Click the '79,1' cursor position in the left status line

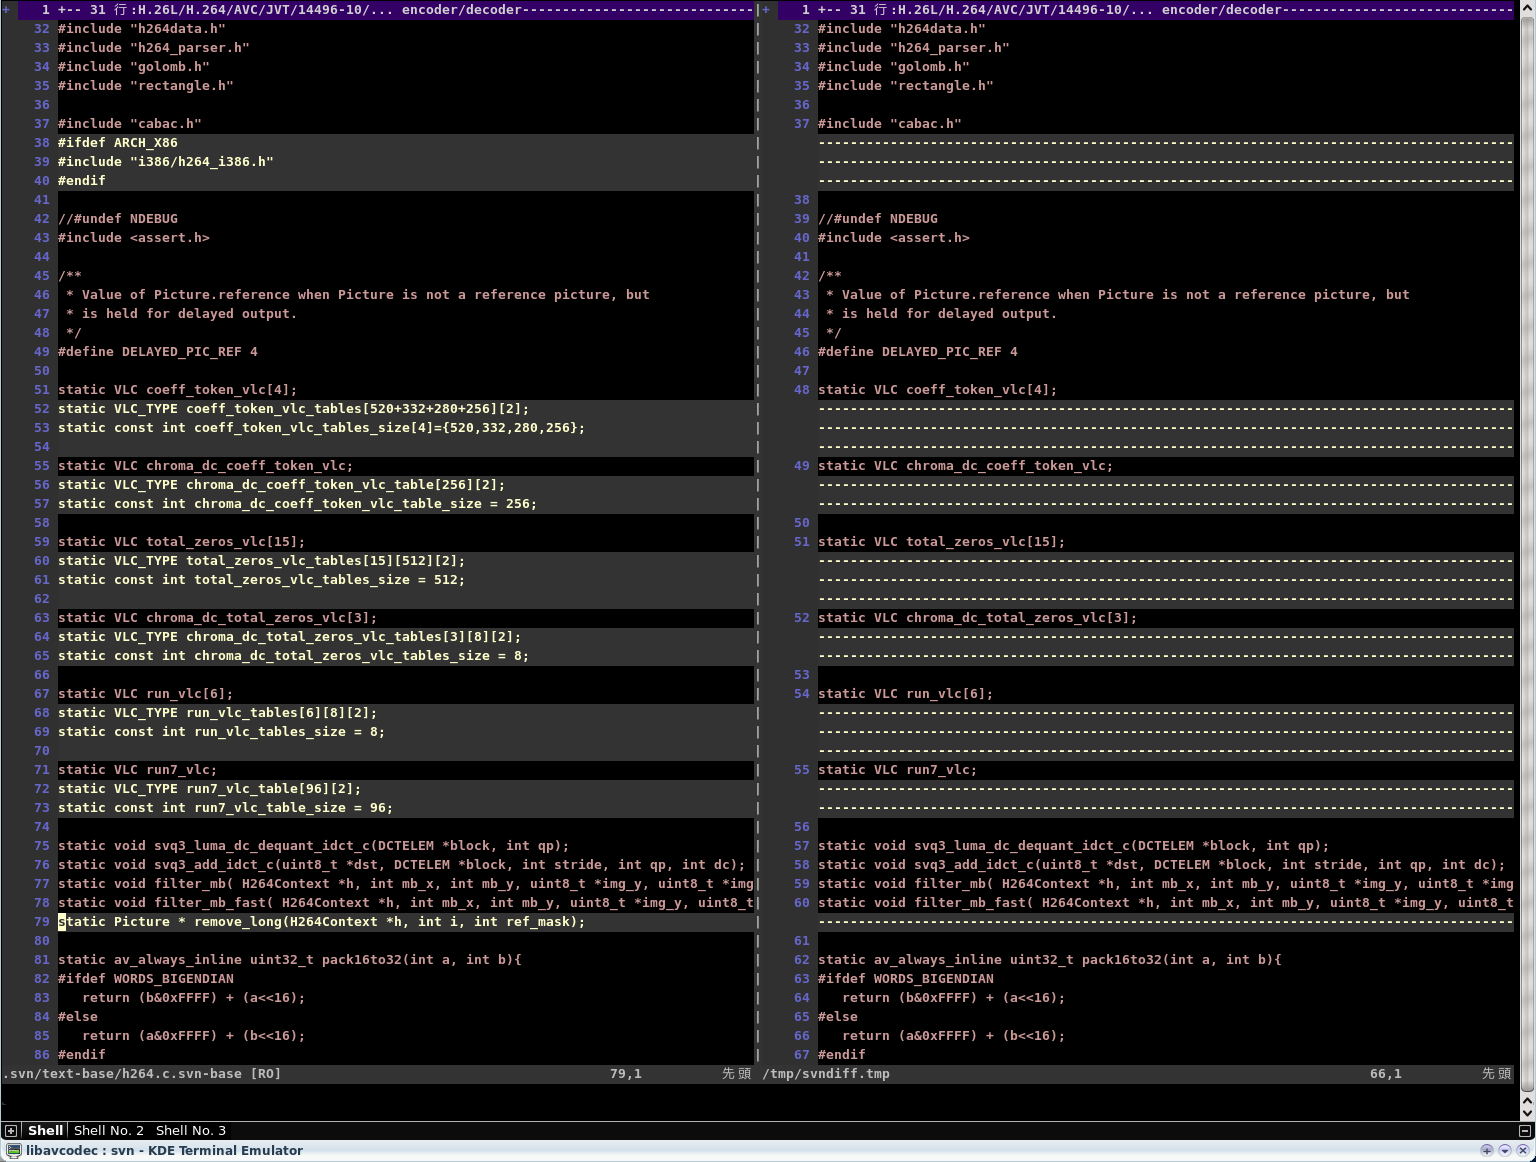click(626, 1074)
